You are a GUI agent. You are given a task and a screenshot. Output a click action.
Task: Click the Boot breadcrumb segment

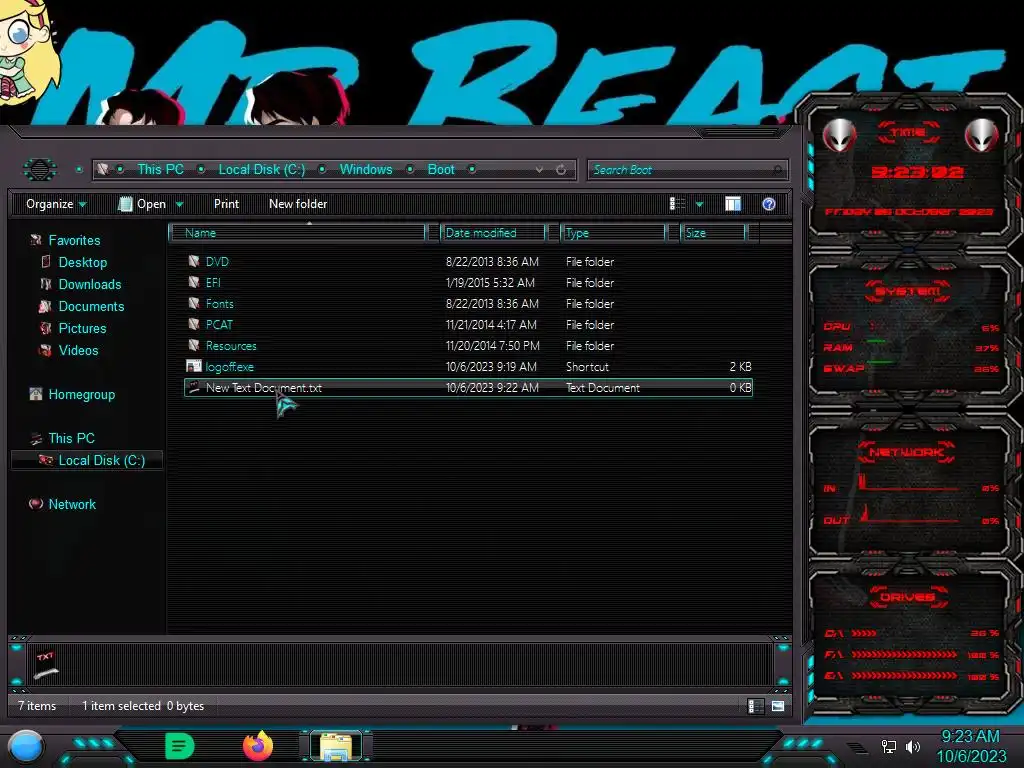tap(441, 169)
